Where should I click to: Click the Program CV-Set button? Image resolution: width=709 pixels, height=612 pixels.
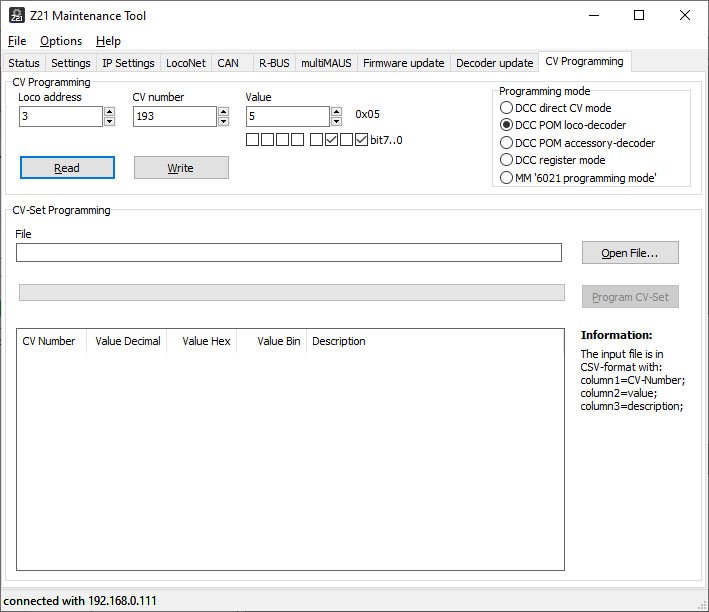(x=630, y=297)
